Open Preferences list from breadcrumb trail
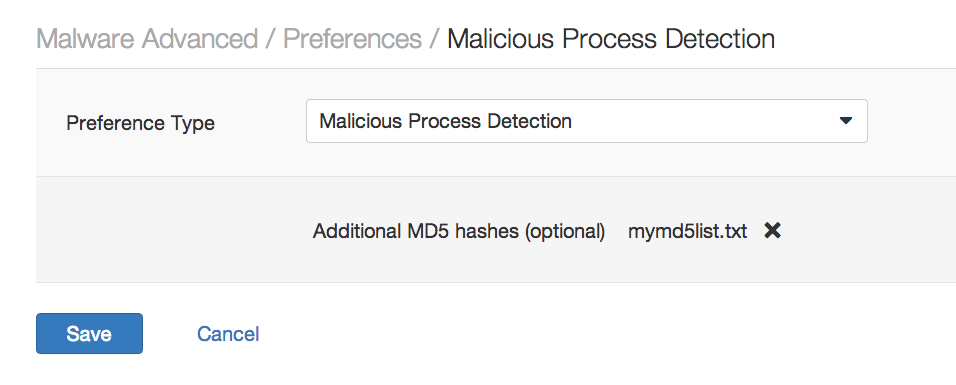Viewport: 956px width, 385px height. pos(352,39)
